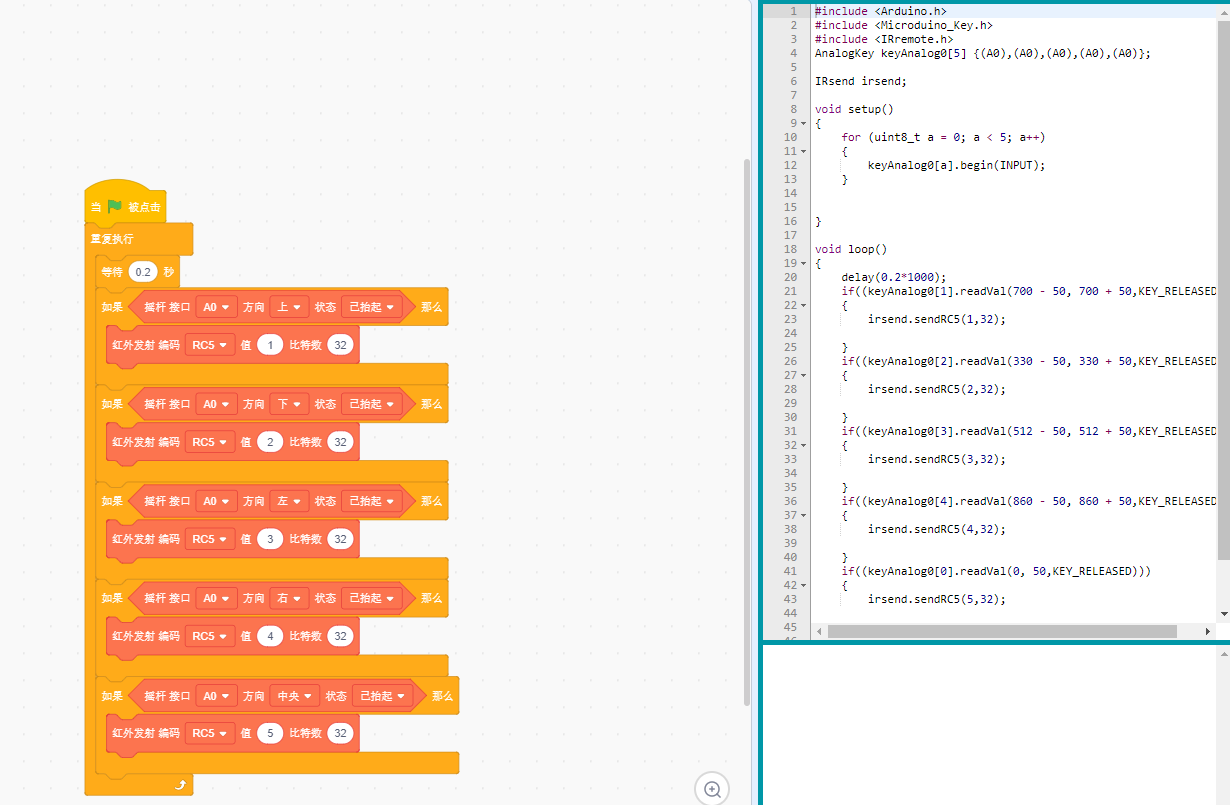Fold the if block at line 22
The image size is (1230, 805).
click(803, 305)
